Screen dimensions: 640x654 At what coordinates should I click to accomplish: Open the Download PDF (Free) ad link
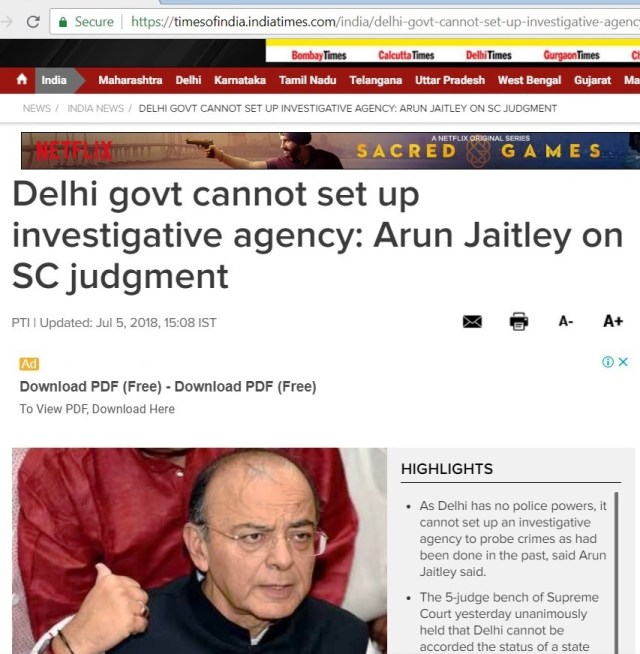[x=168, y=387]
